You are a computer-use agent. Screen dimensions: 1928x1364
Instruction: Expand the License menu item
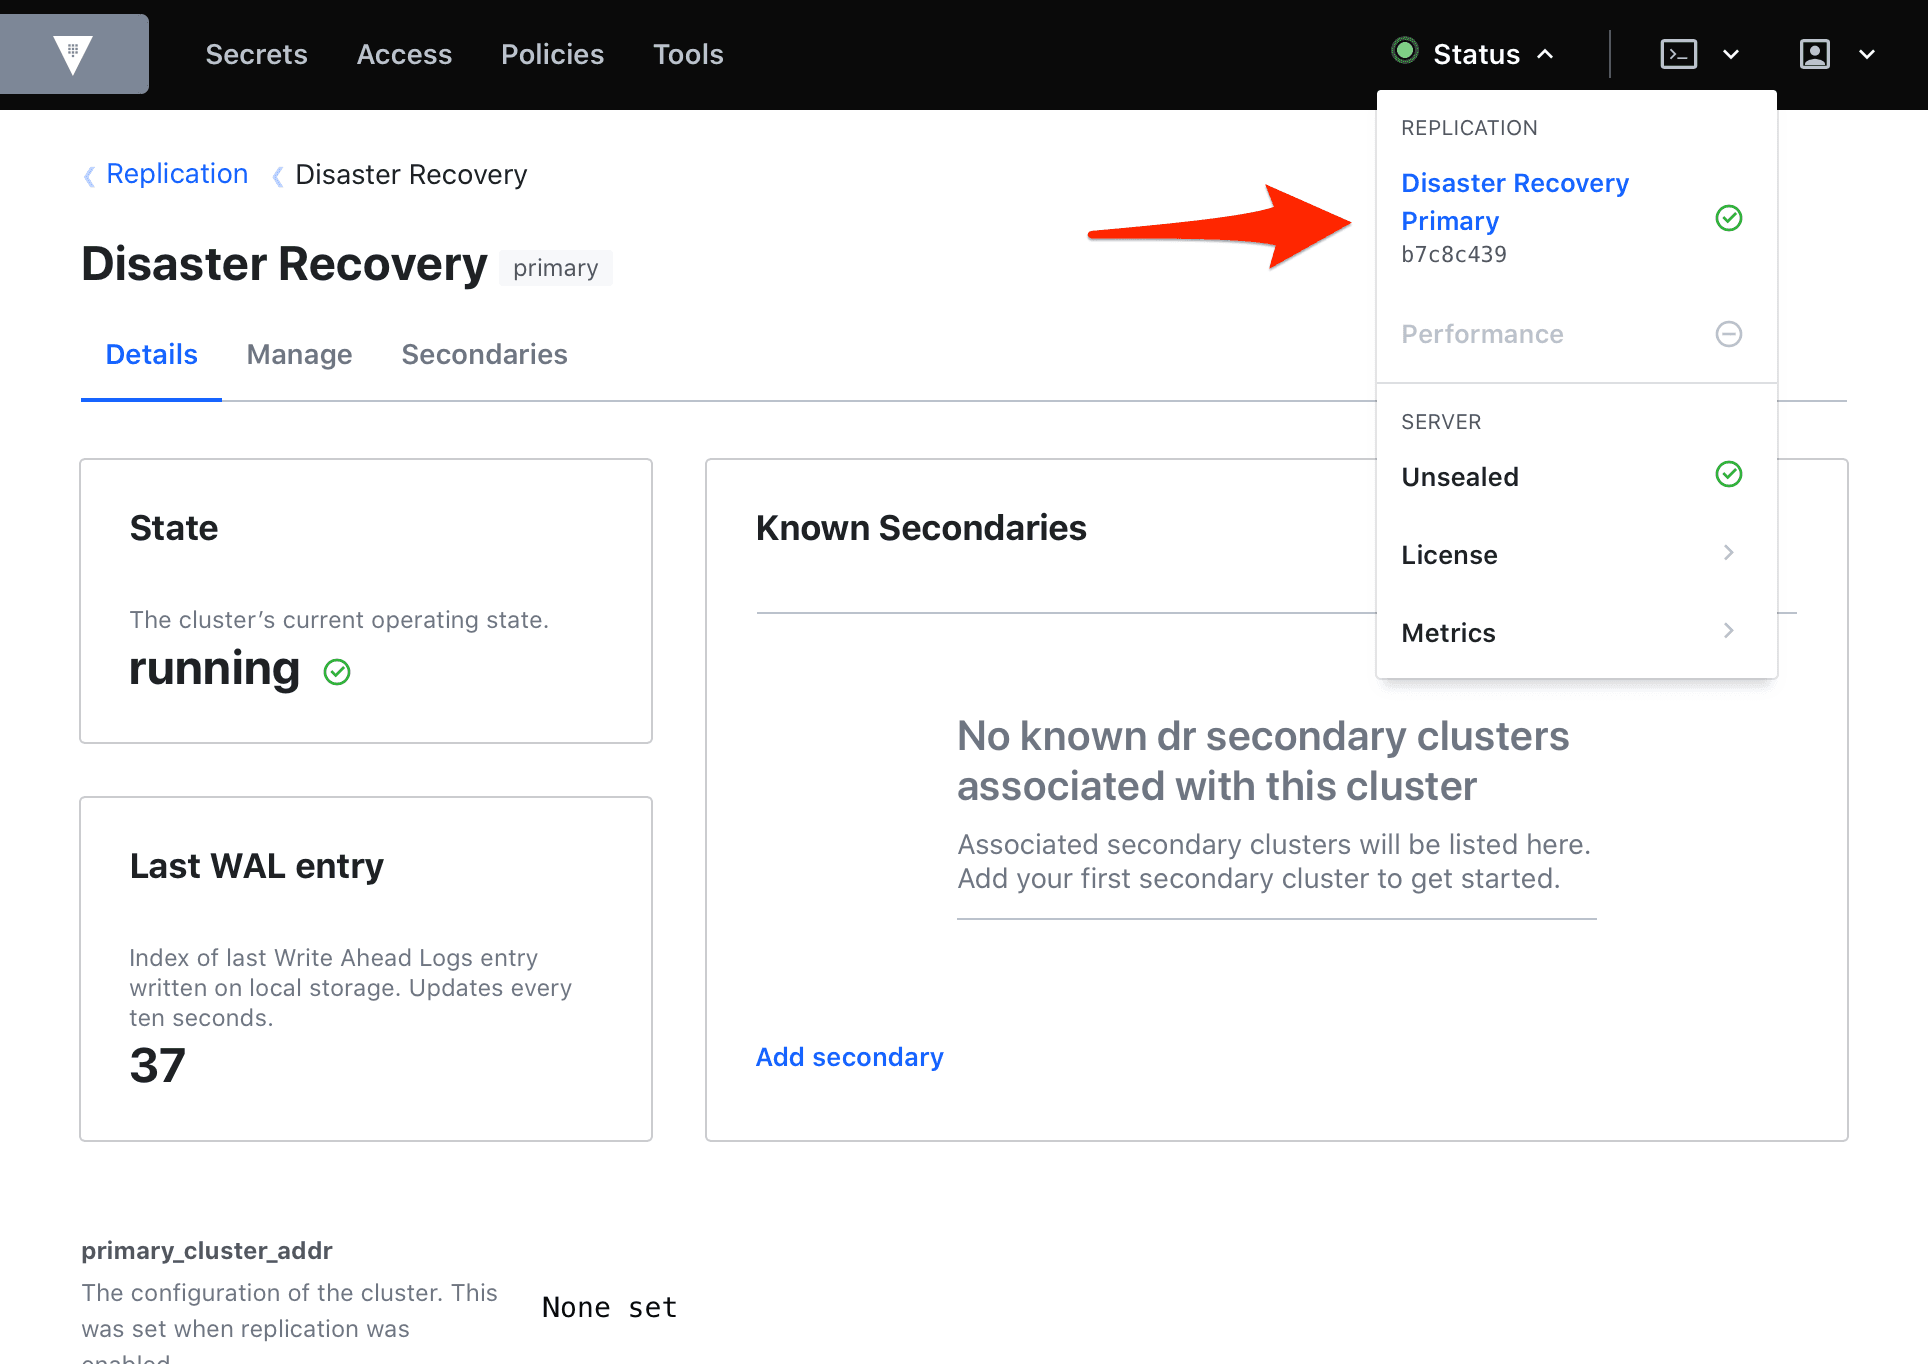[x=1733, y=554]
